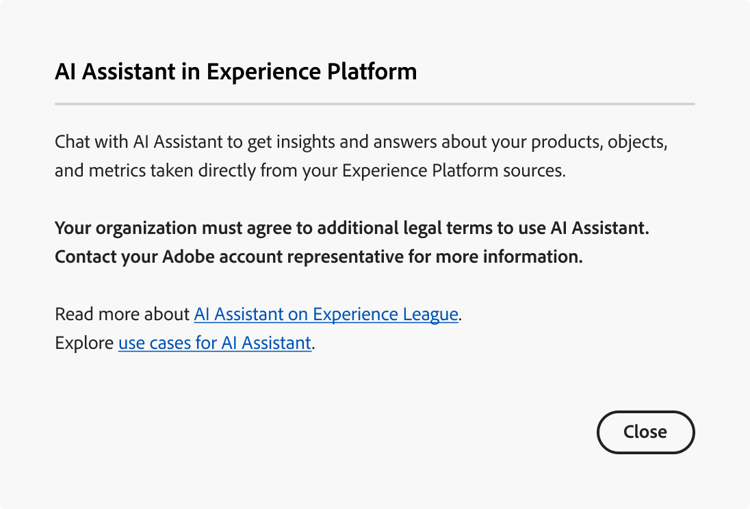
Task: Click the bold text 'Contact your Adobe account representative'
Action: point(227,256)
